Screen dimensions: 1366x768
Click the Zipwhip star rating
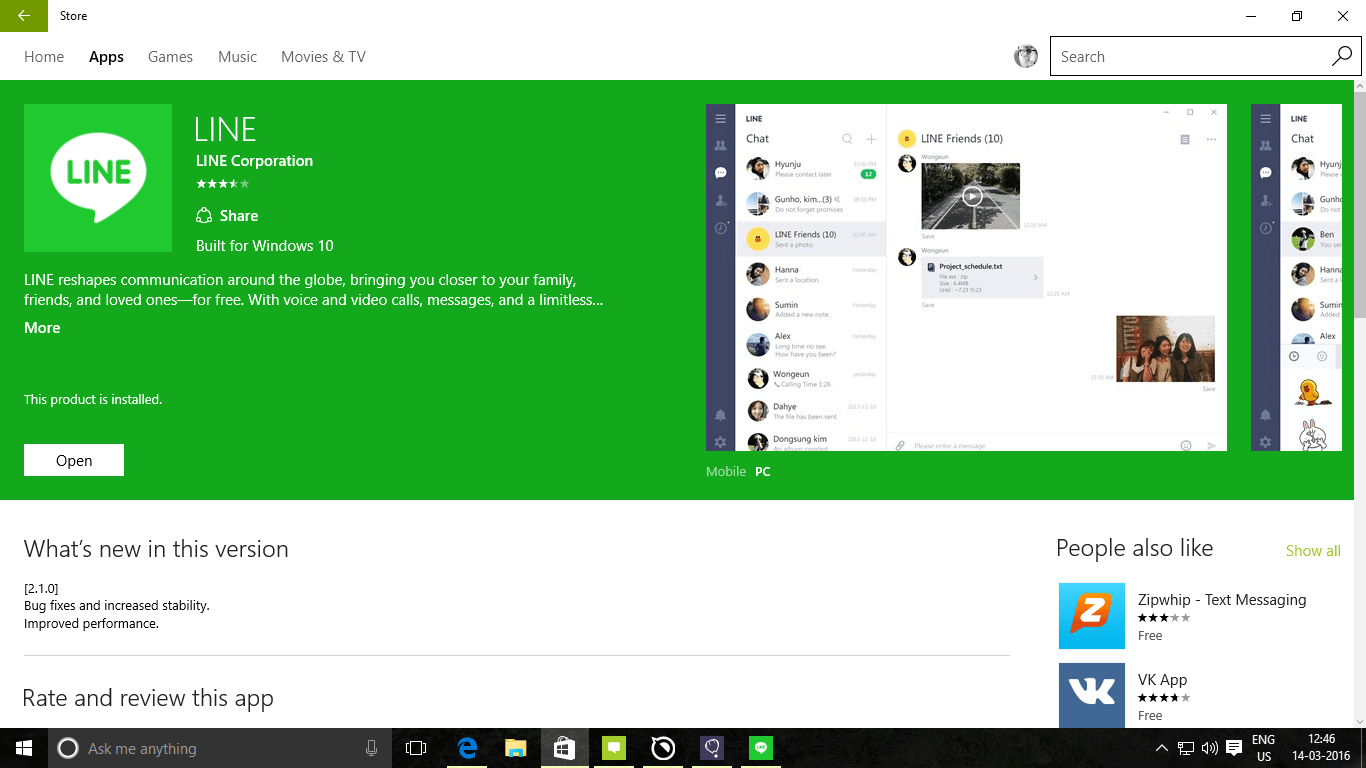(x=1164, y=618)
